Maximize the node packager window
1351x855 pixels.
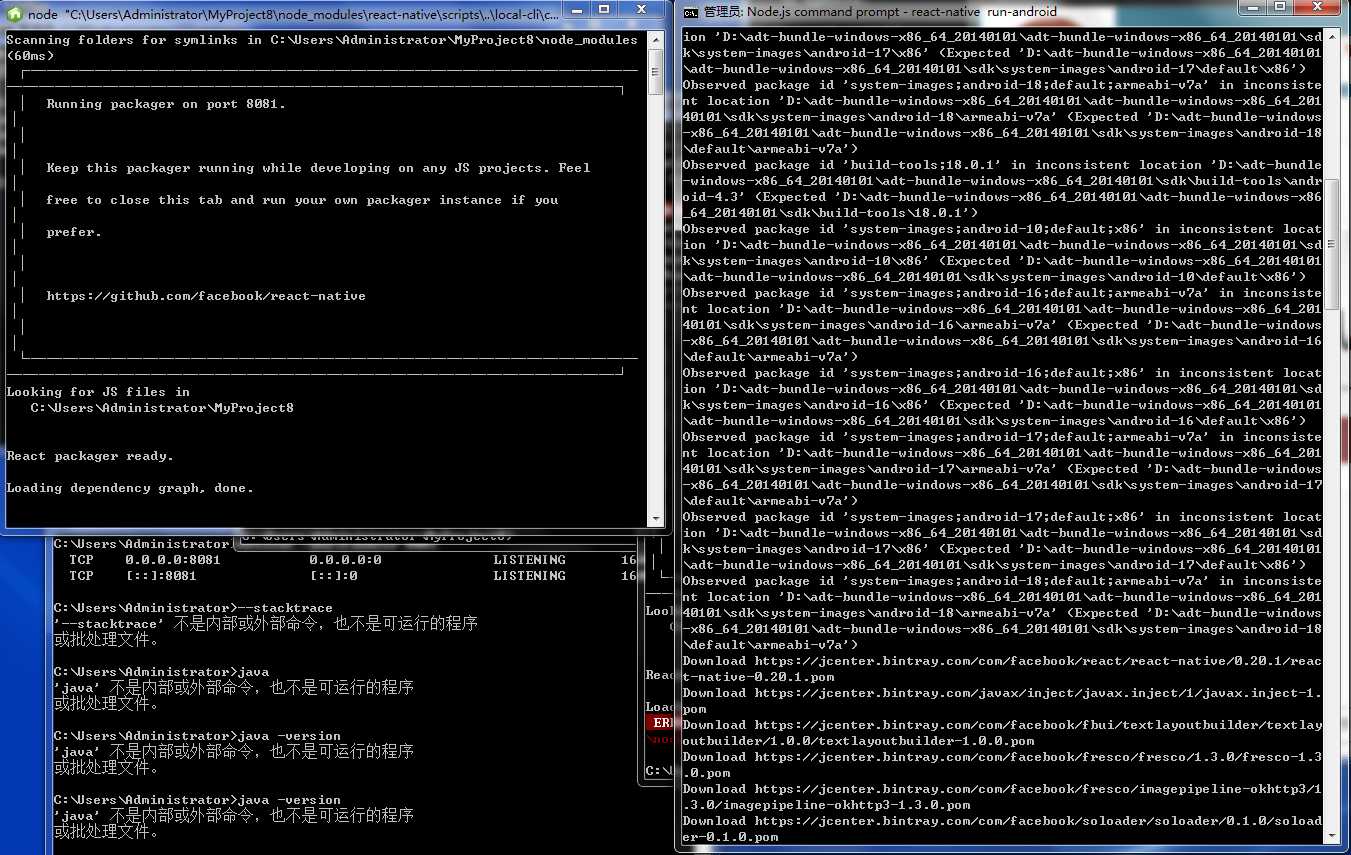click(x=605, y=11)
